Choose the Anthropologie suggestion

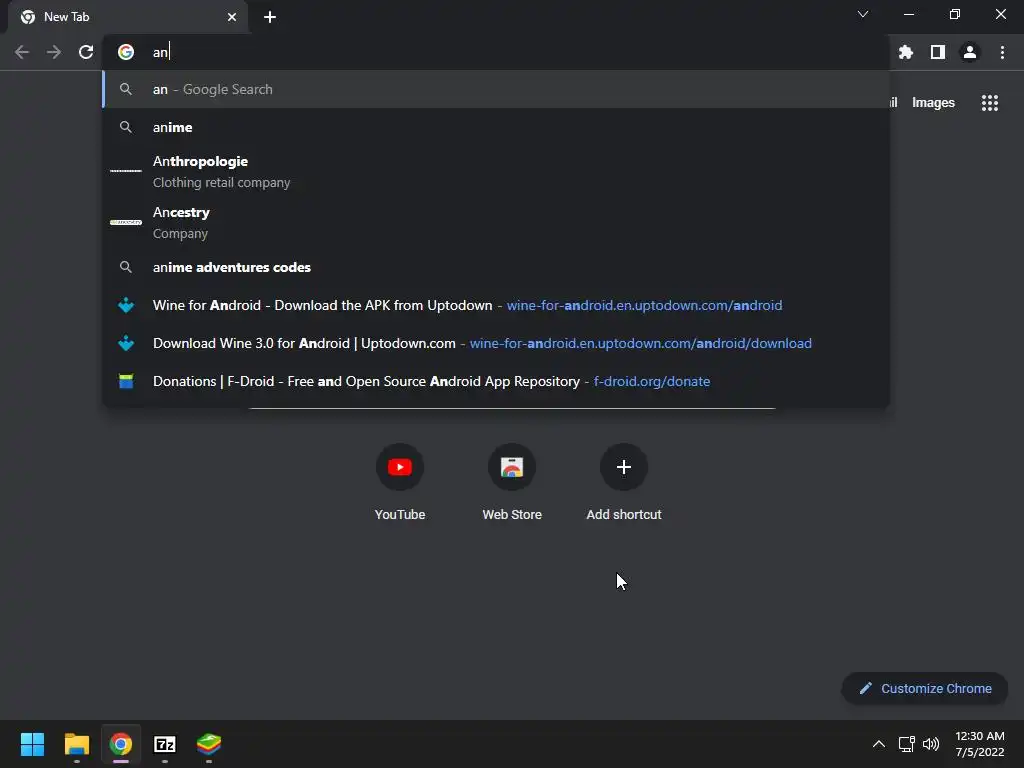click(496, 171)
